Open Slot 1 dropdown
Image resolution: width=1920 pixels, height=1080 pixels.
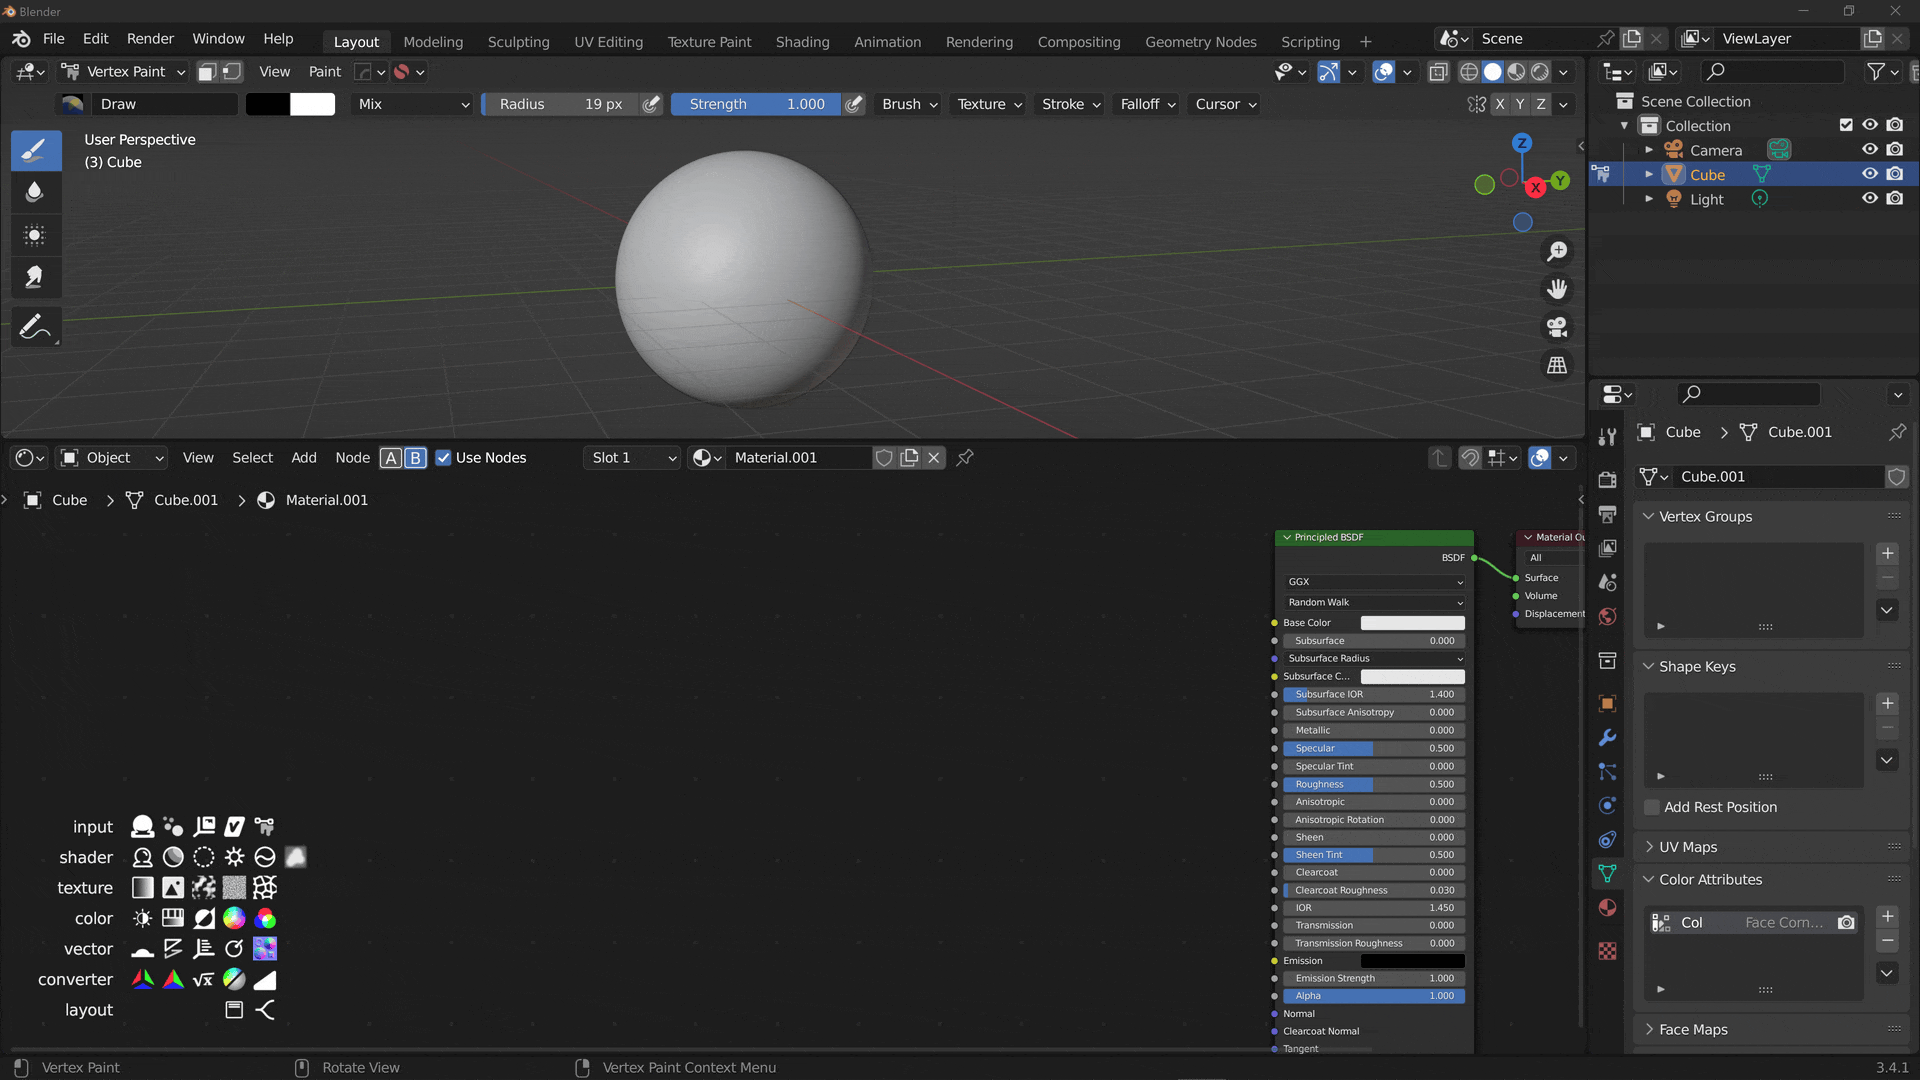click(x=632, y=458)
